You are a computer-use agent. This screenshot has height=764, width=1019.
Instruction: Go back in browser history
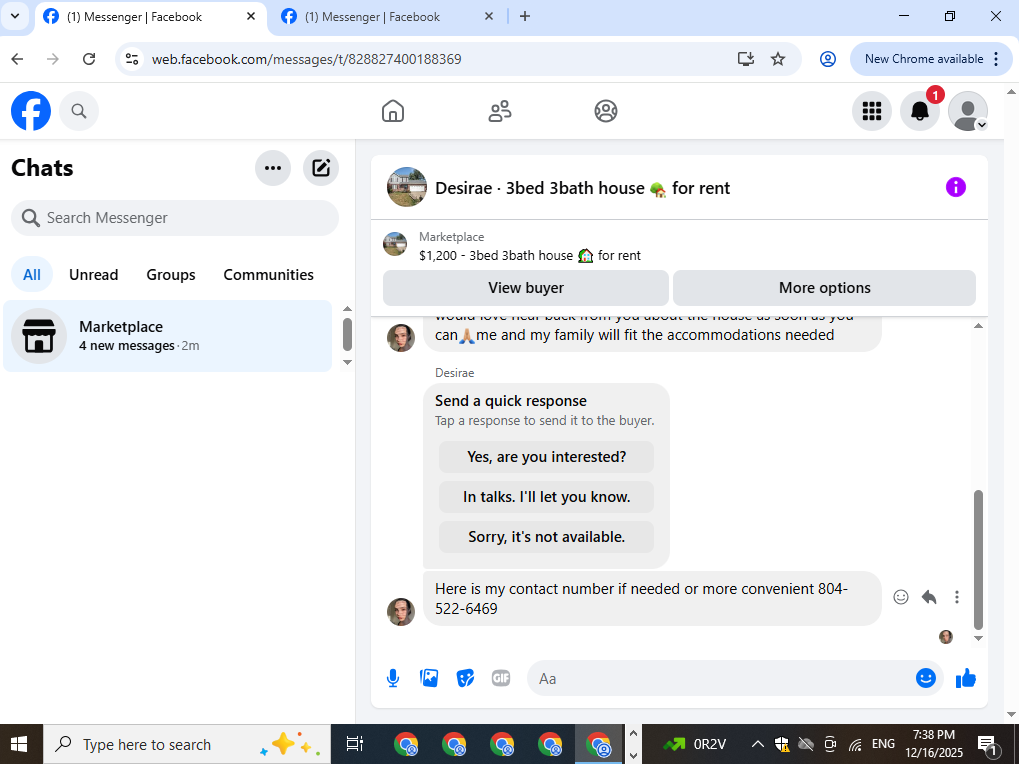(18, 59)
